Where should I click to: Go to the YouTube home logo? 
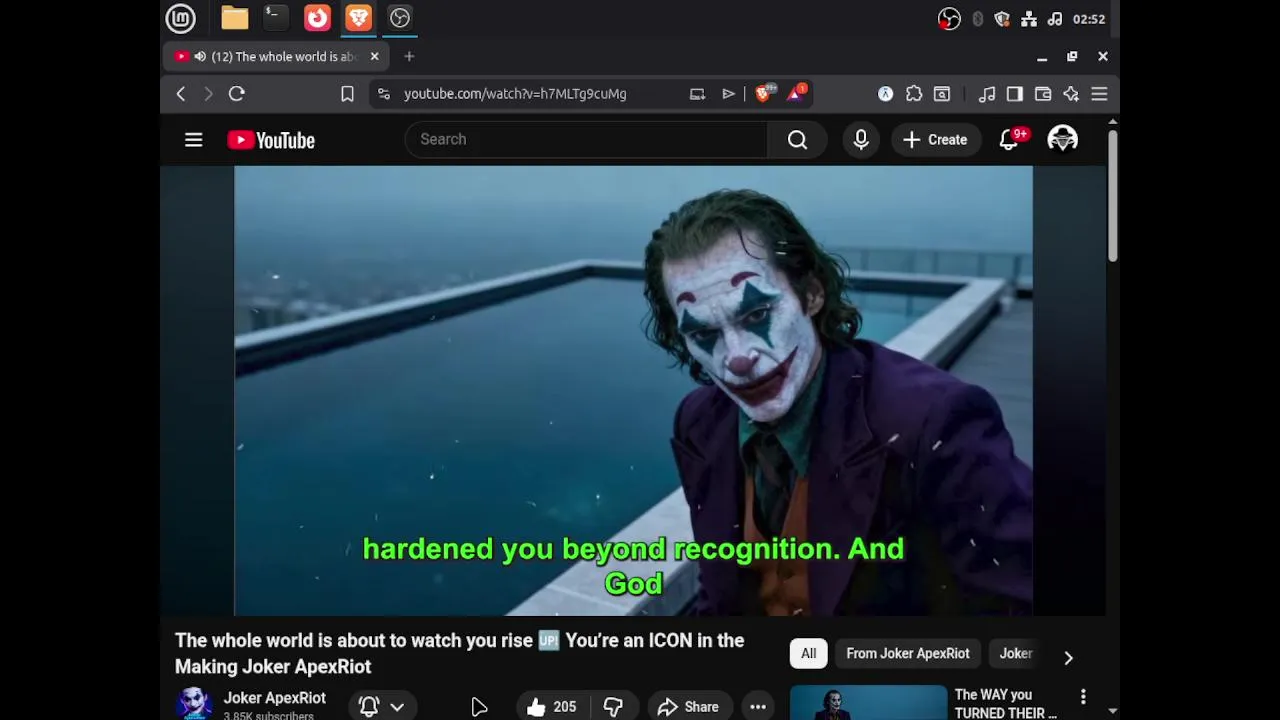pyautogui.click(x=271, y=140)
